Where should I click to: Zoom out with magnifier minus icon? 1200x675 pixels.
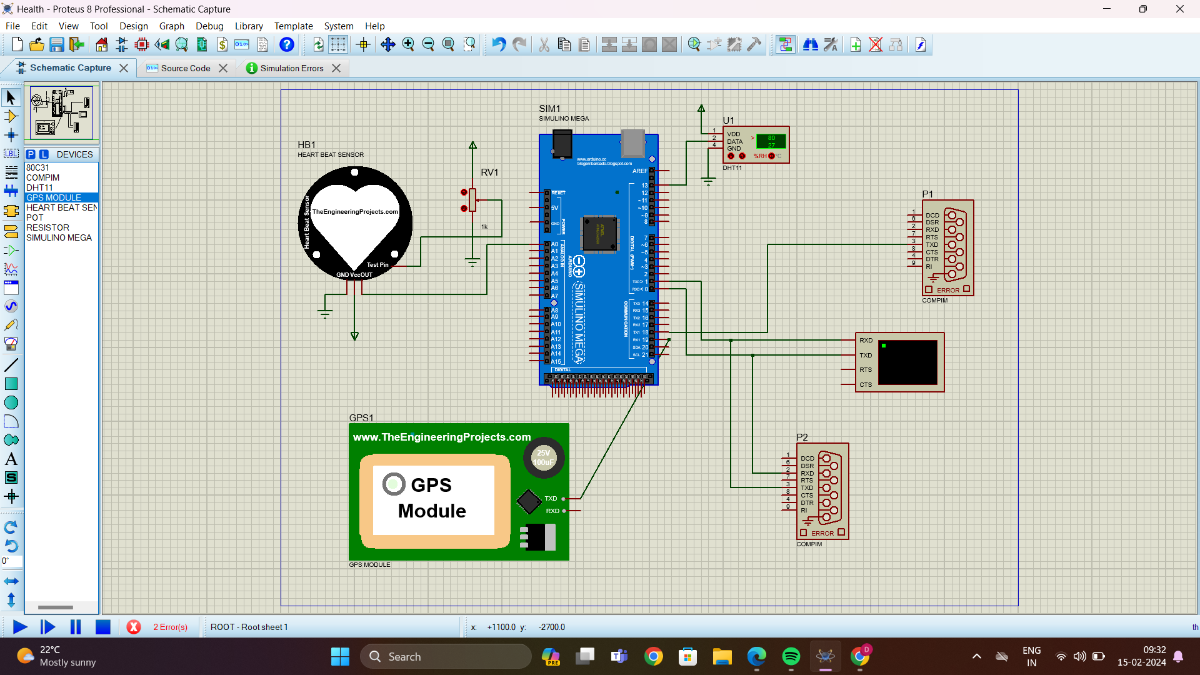pyautogui.click(x=428, y=45)
